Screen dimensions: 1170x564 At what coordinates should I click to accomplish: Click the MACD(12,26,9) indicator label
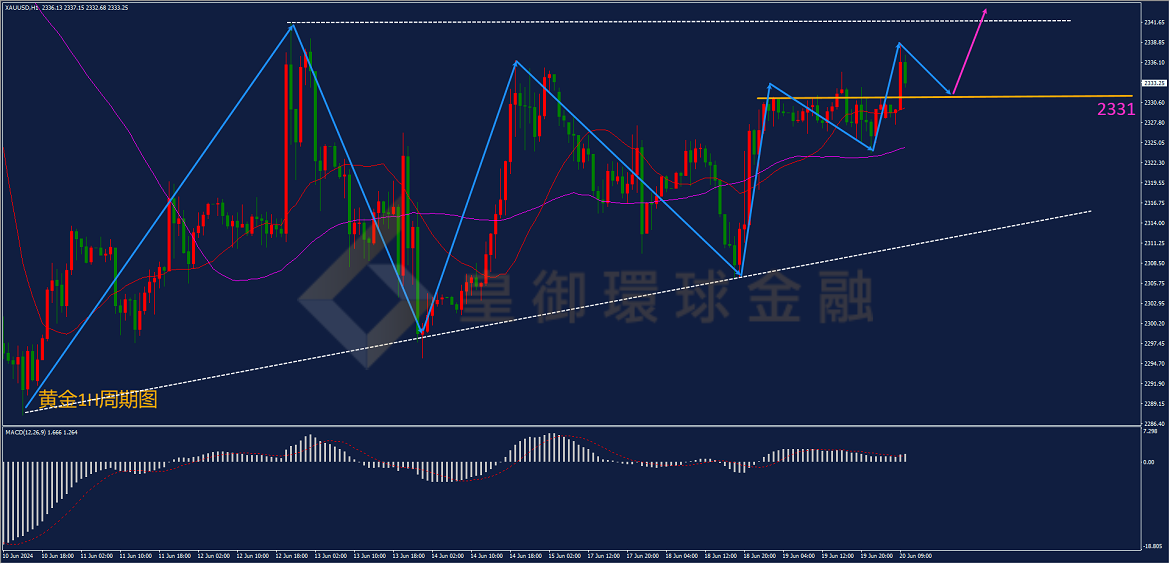tap(25, 432)
